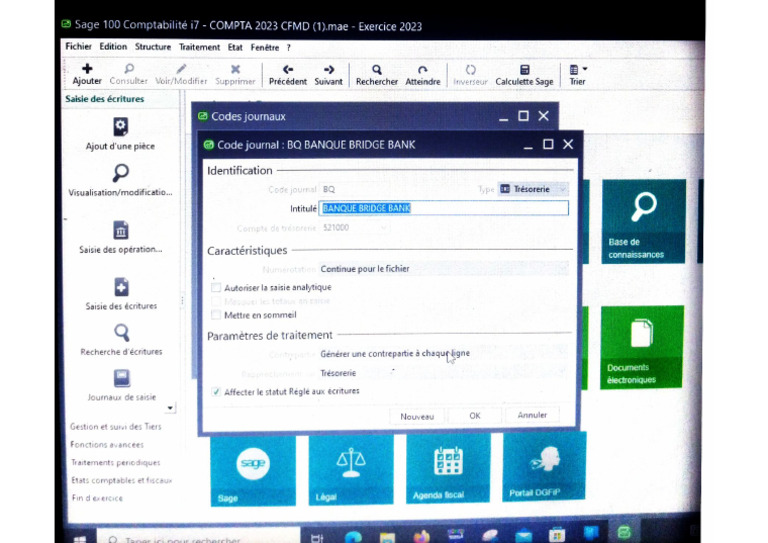Toggle Mettre en sommeil checkbox
Image resolution: width=768 pixels, height=543 pixels.
click(x=216, y=315)
